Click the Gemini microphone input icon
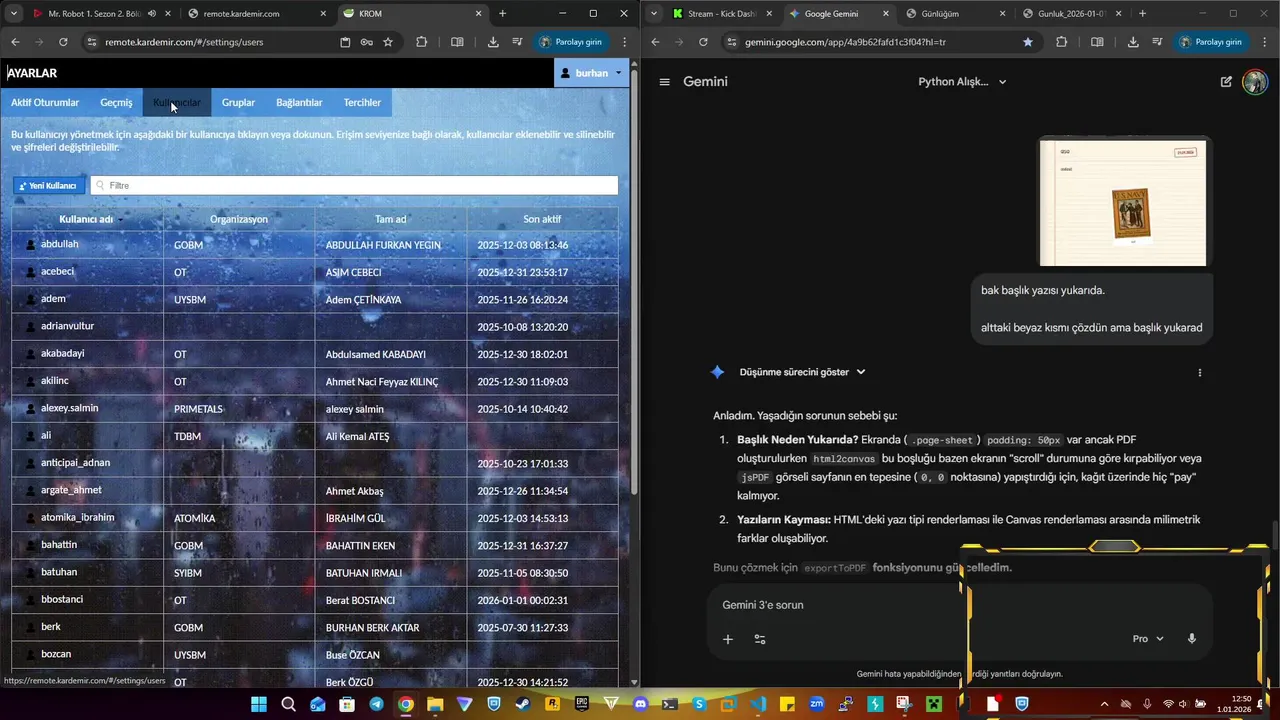 tap(1191, 639)
